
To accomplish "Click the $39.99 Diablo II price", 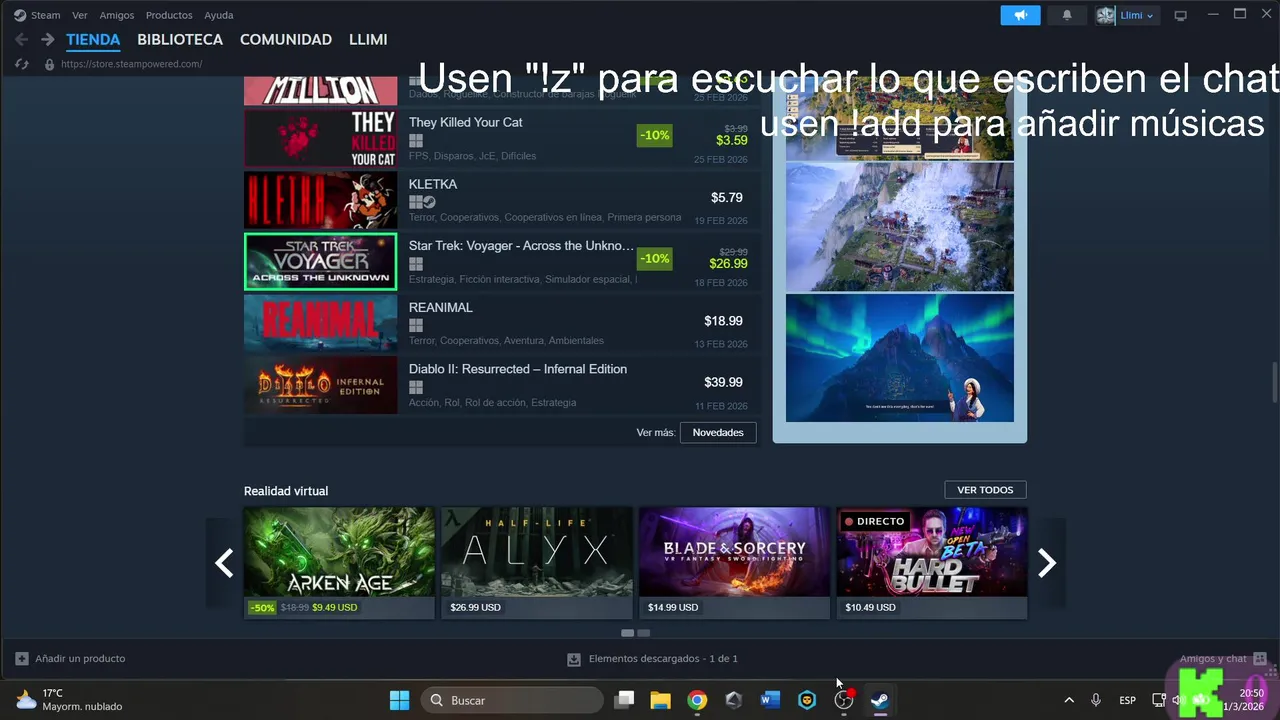I will pos(723,382).
